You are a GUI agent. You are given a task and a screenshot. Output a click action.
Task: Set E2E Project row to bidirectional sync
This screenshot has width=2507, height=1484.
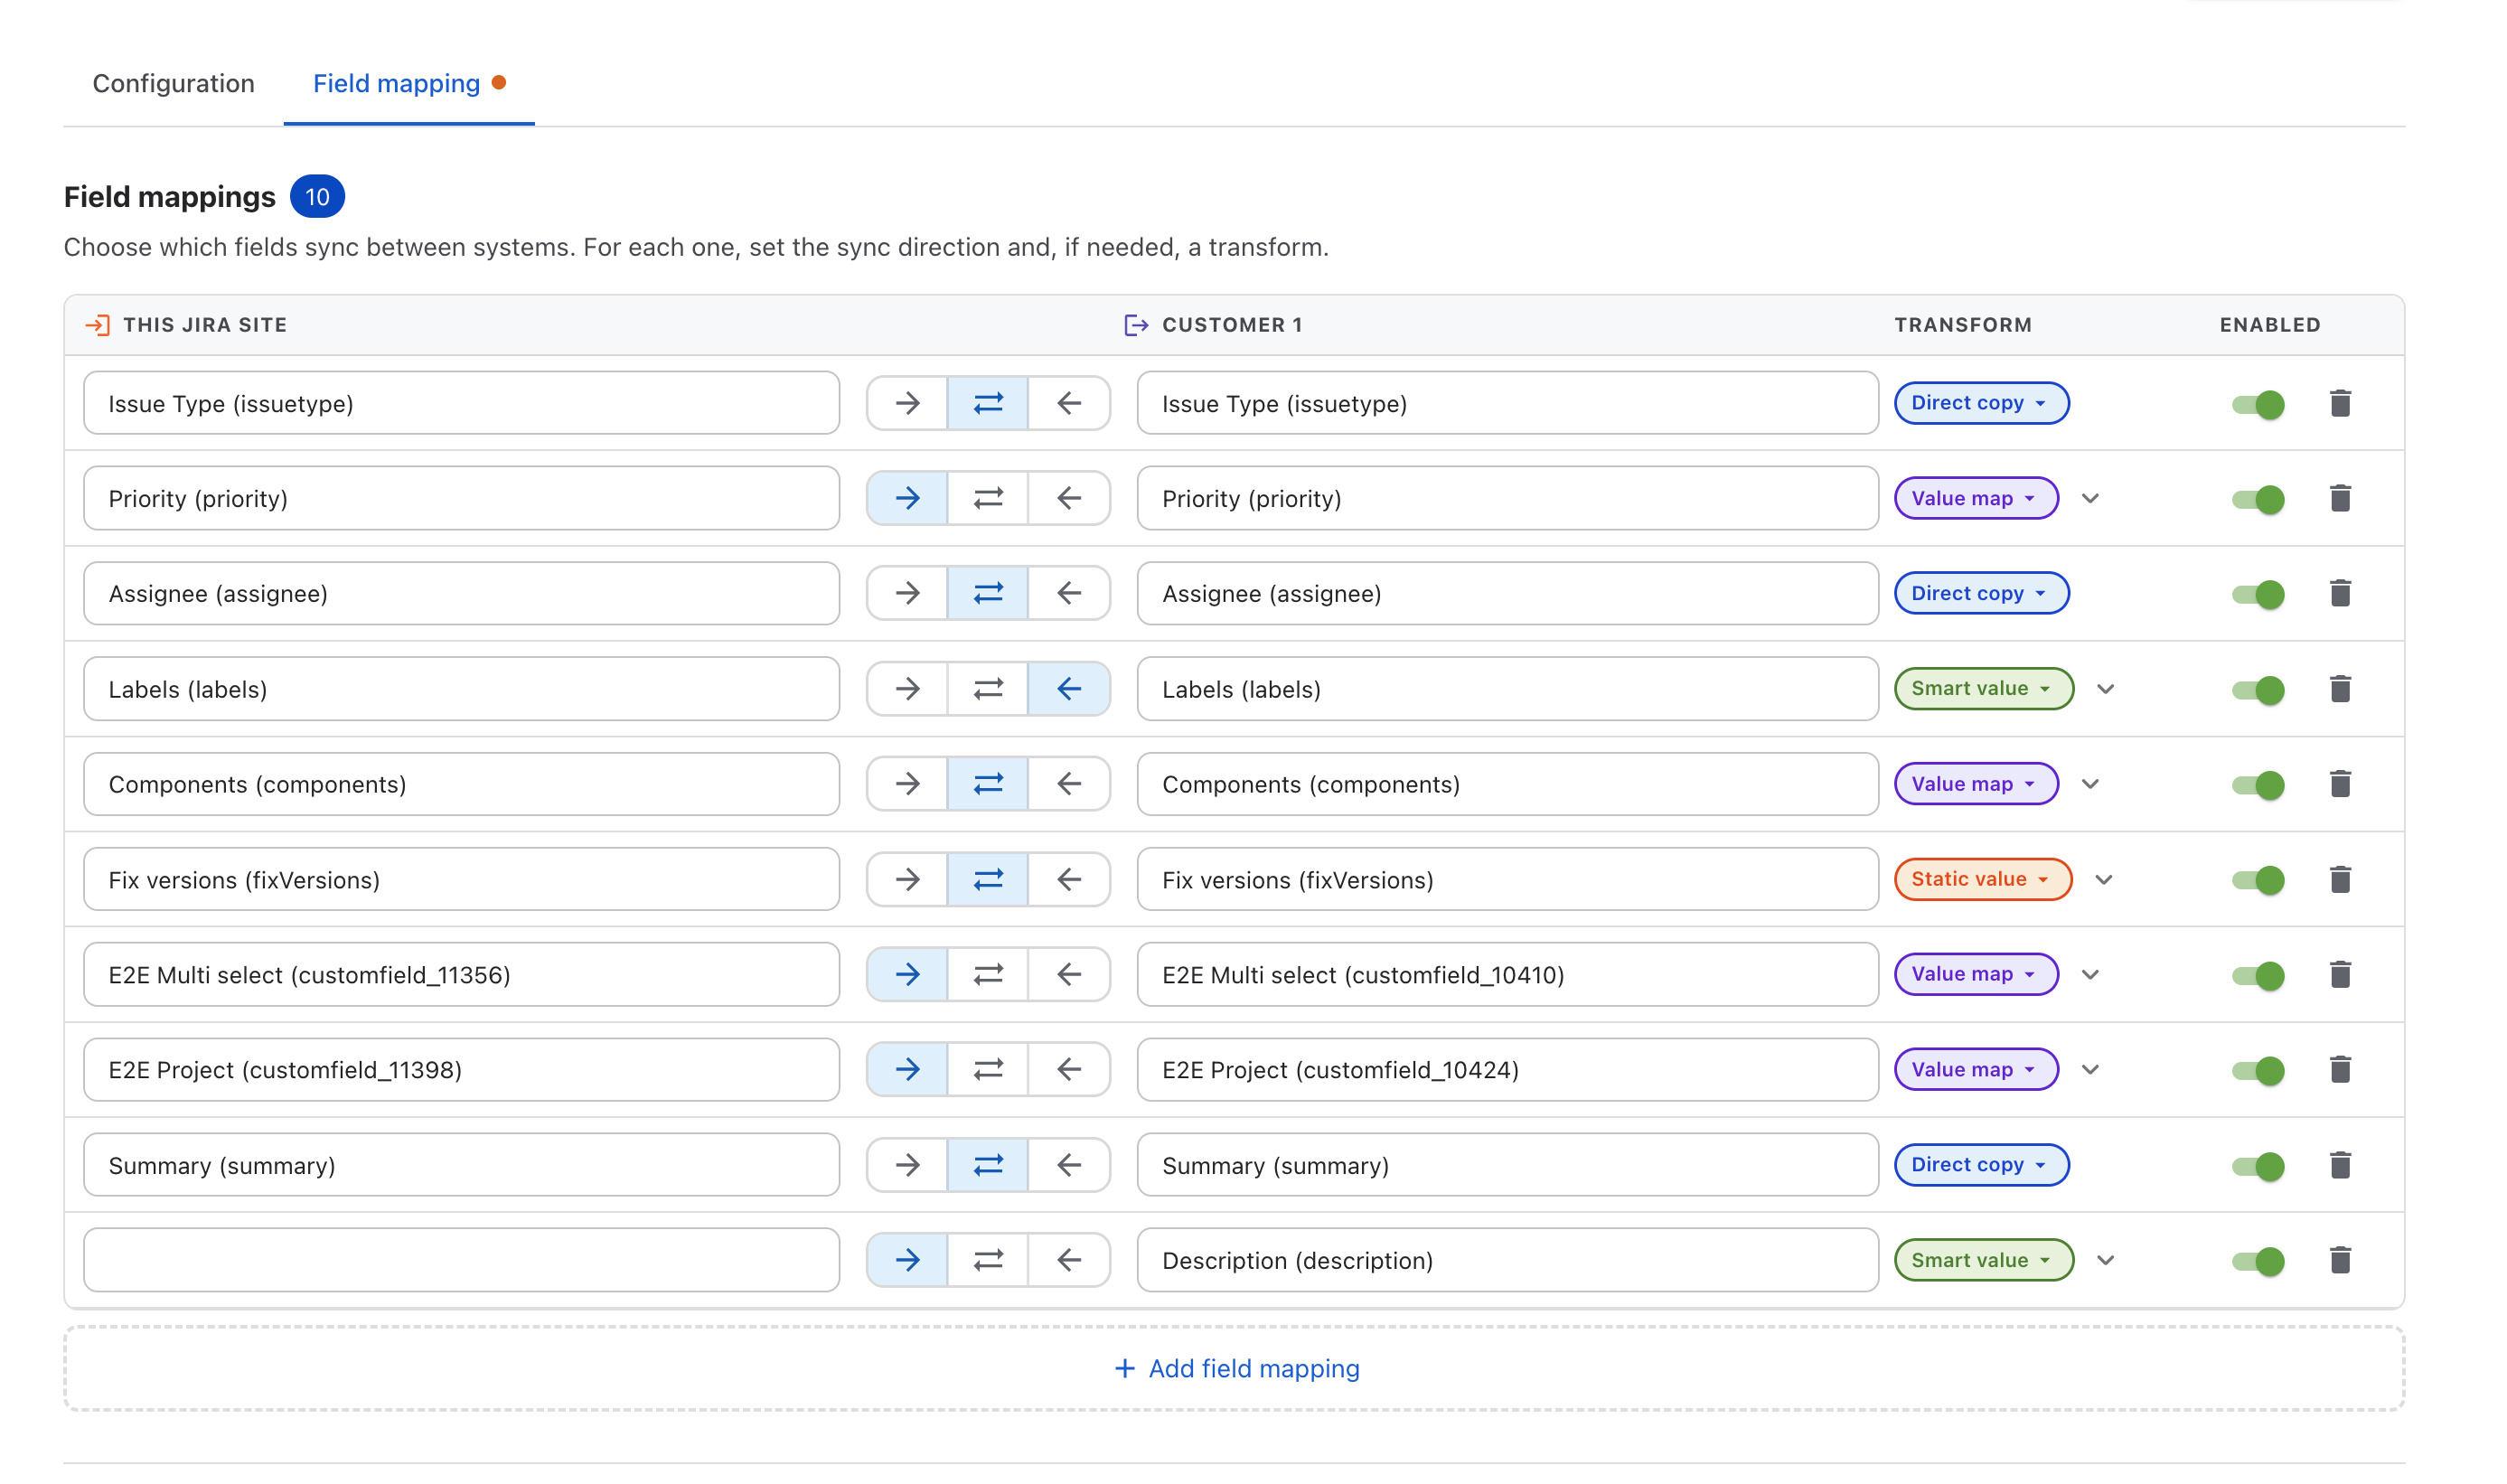[987, 1069]
